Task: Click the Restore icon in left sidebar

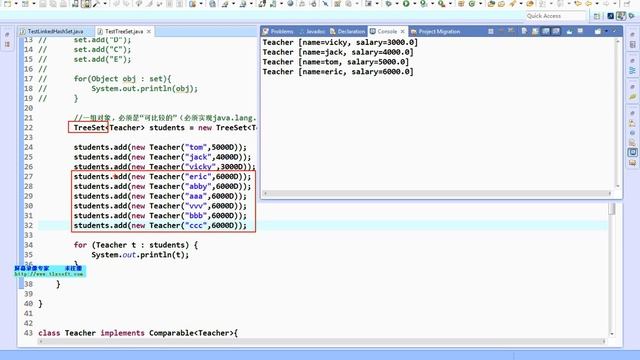Action: [x=7, y=35]
